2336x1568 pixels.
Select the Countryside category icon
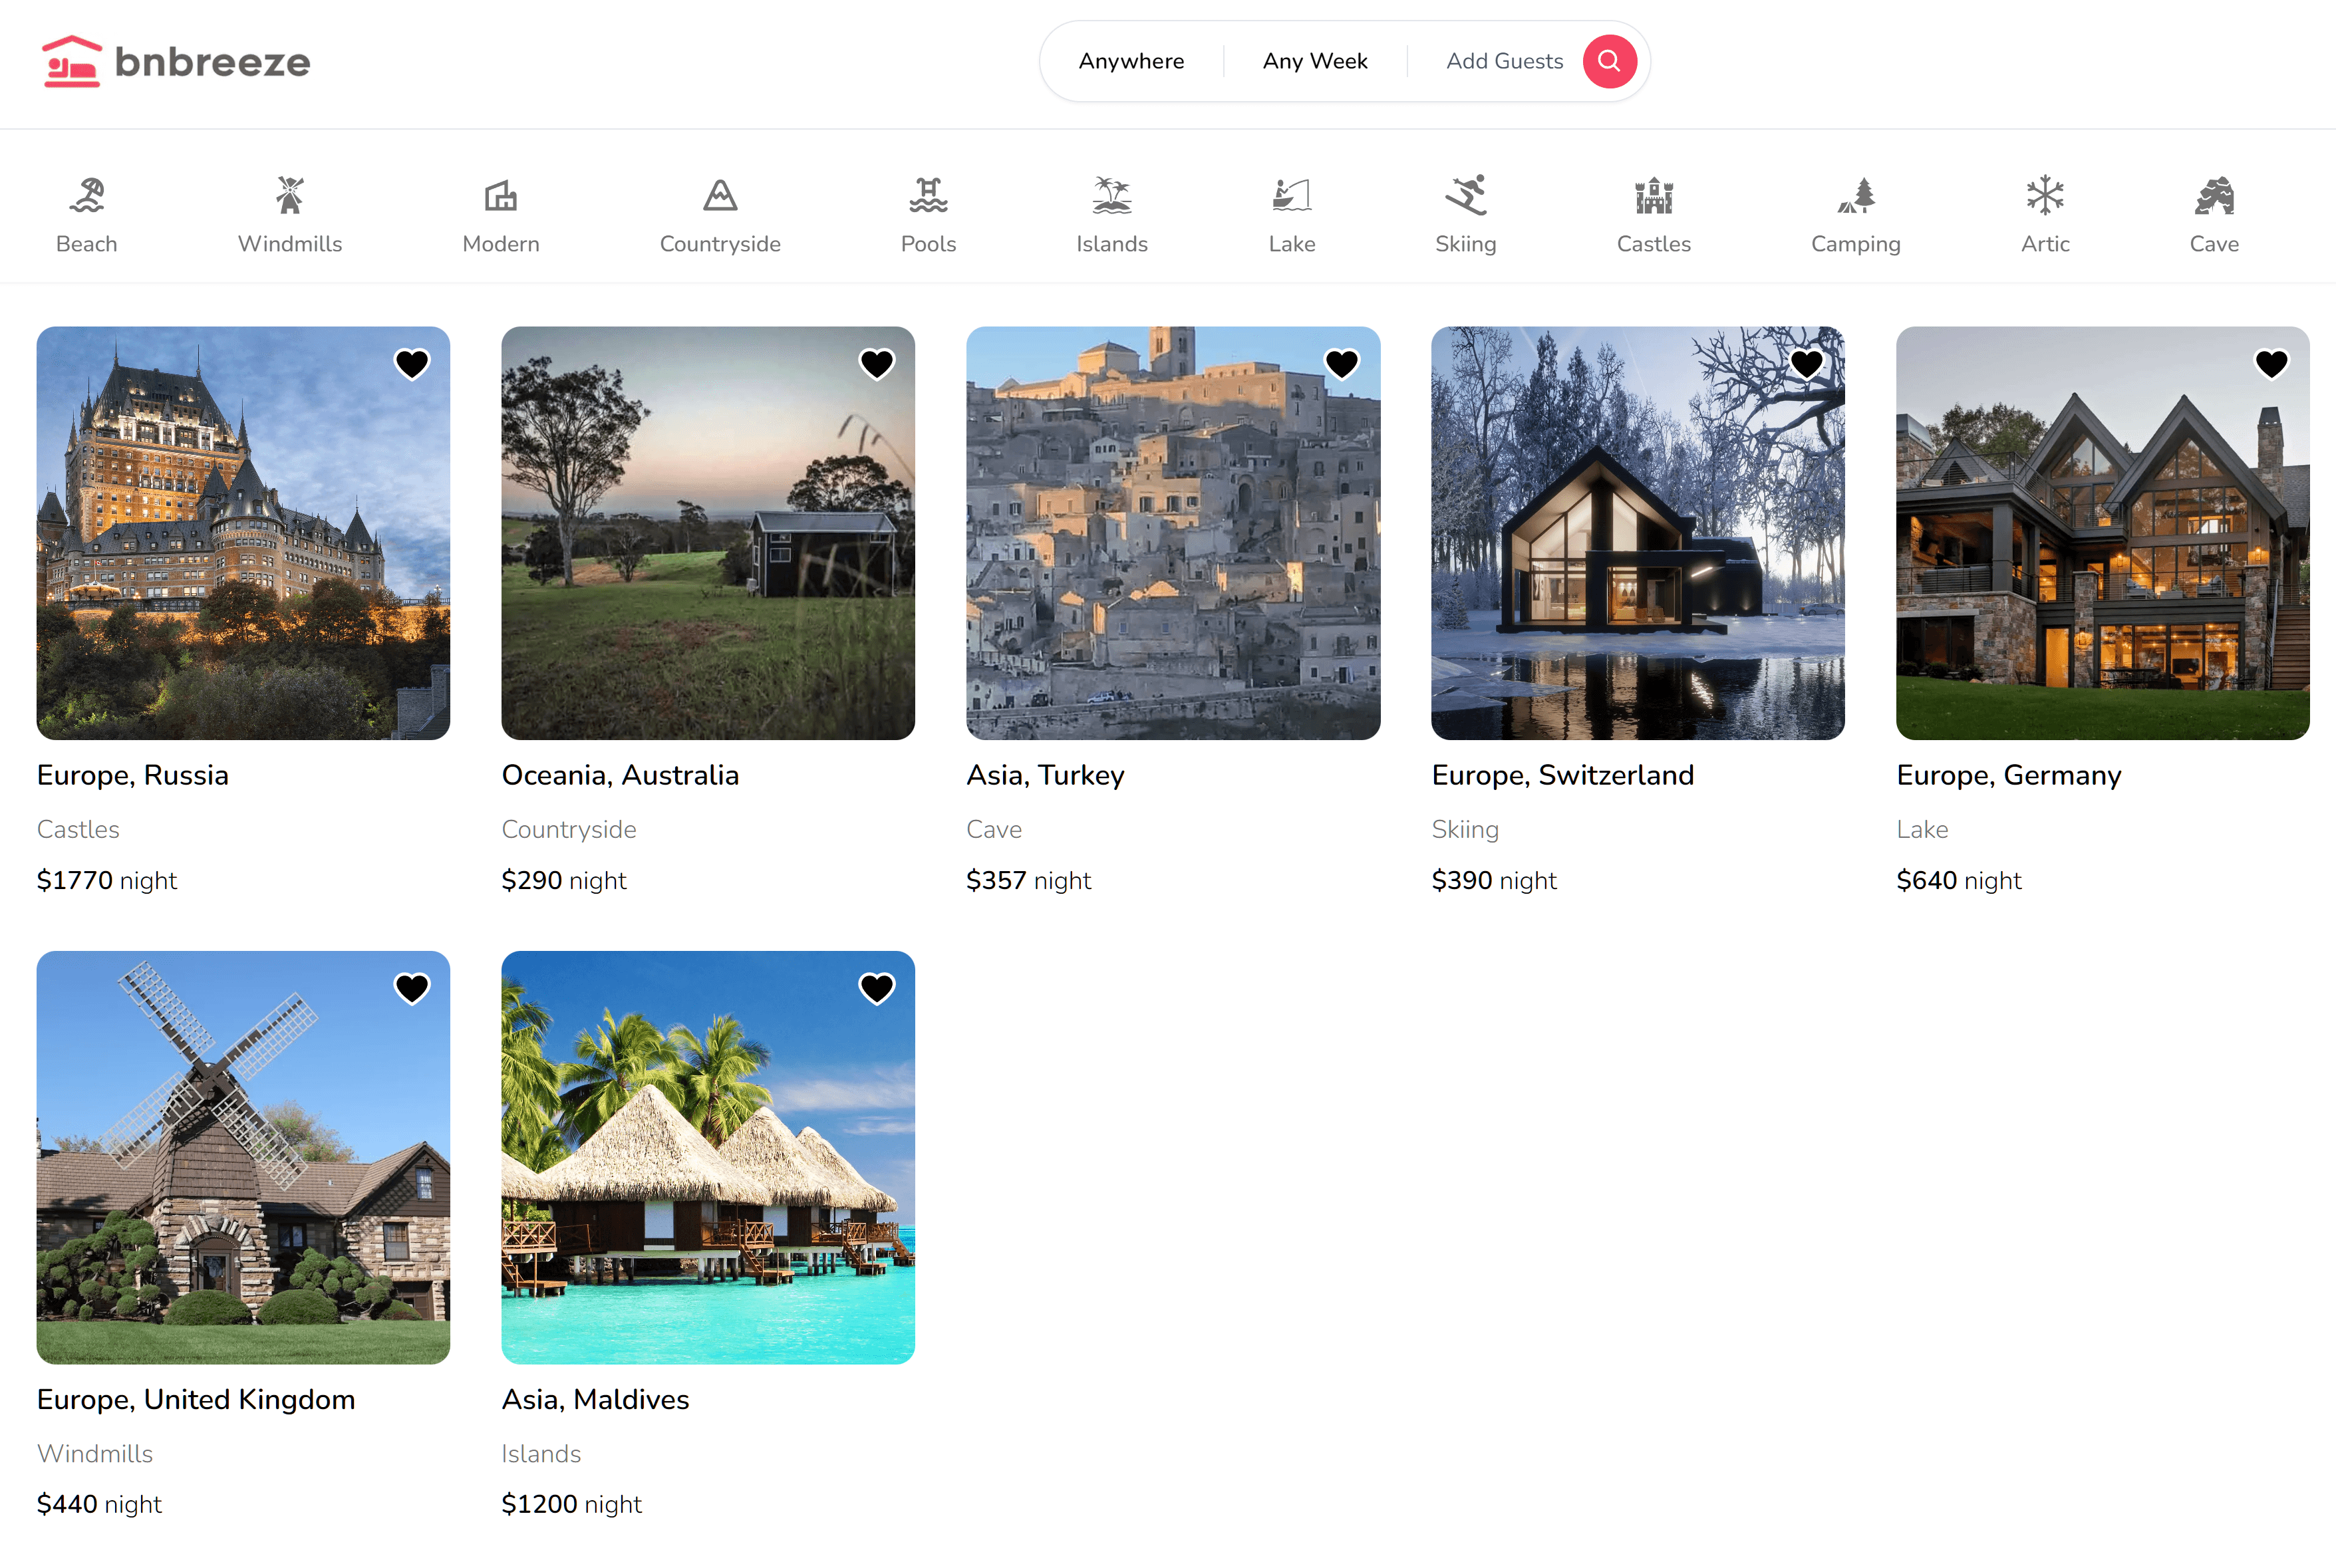tap(720, 195)
